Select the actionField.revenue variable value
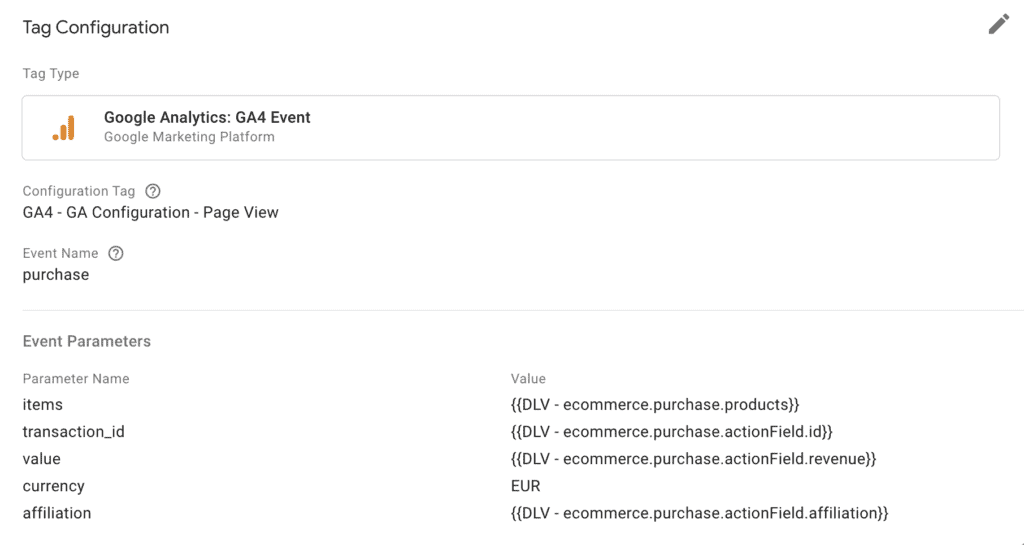 tap(693, 459)
